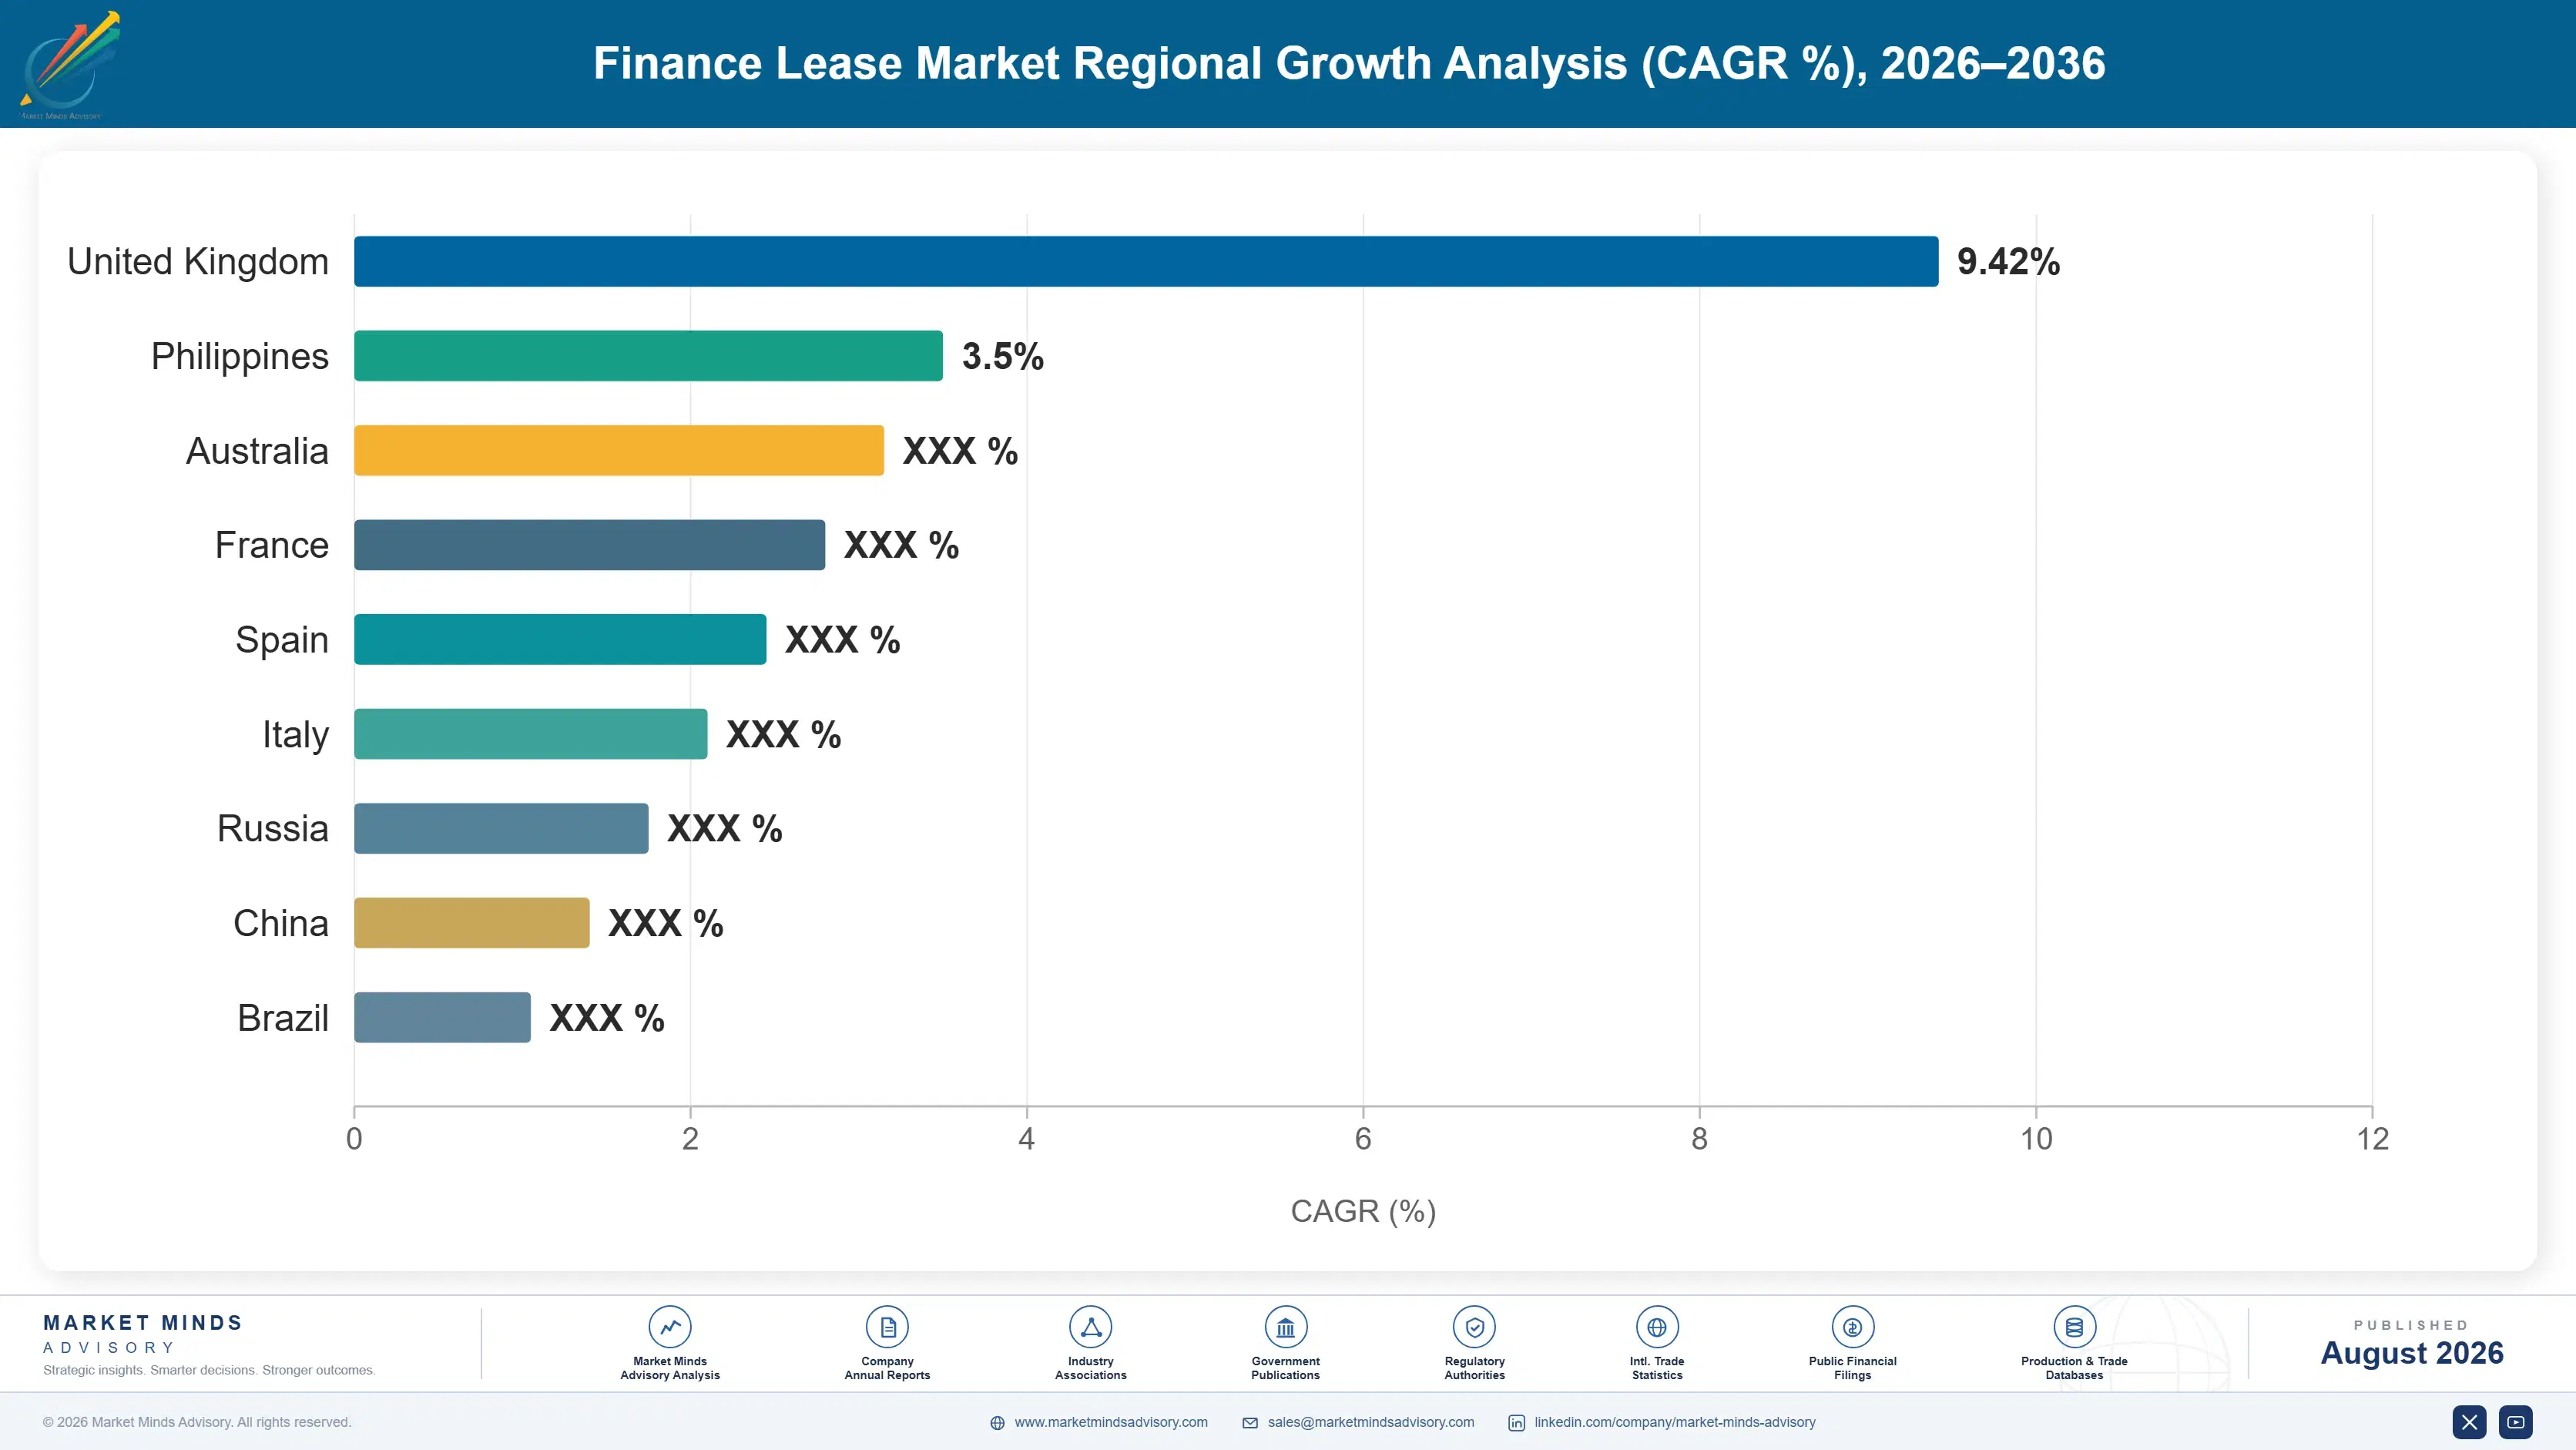
Task: Click the globe icon beside the website address
Action: click(x=997, y=1423)
